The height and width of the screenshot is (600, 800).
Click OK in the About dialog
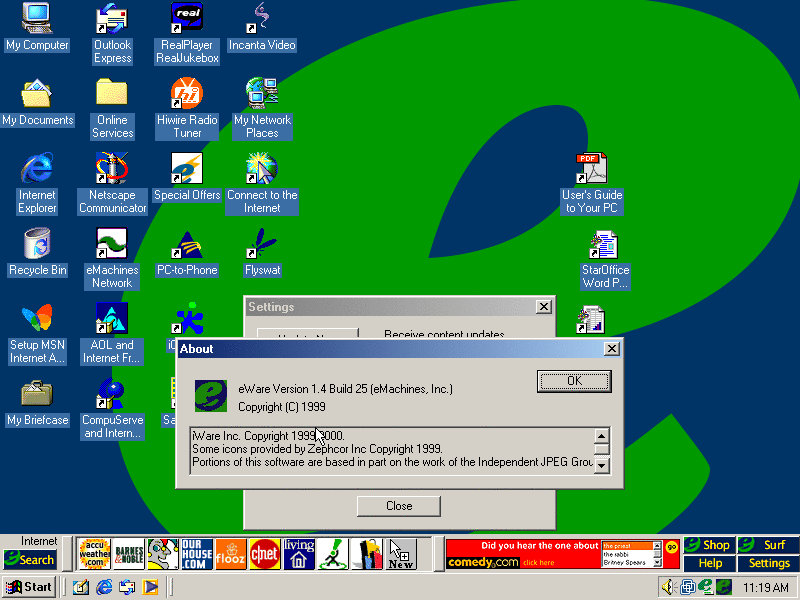(x=573, y=381)
